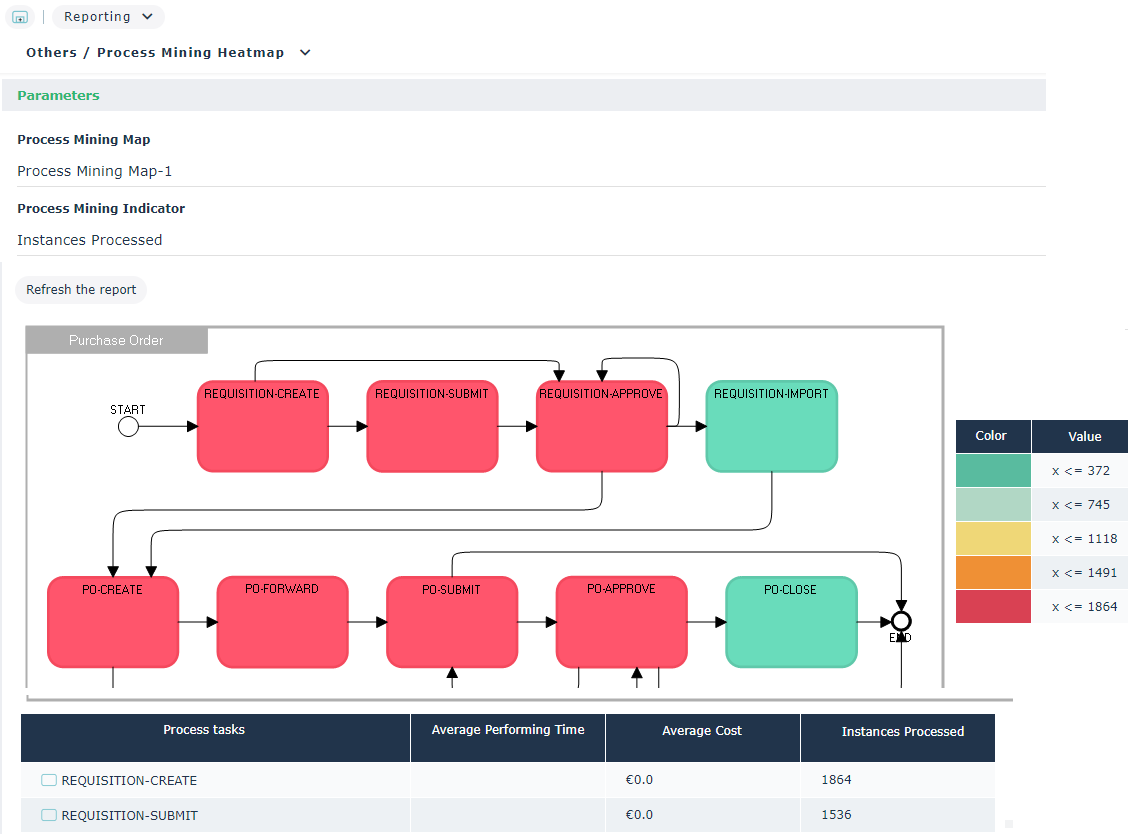This screenshot has width=1128, height=834.
Task: Click the home icon at top left
Action: click(20, 17)
